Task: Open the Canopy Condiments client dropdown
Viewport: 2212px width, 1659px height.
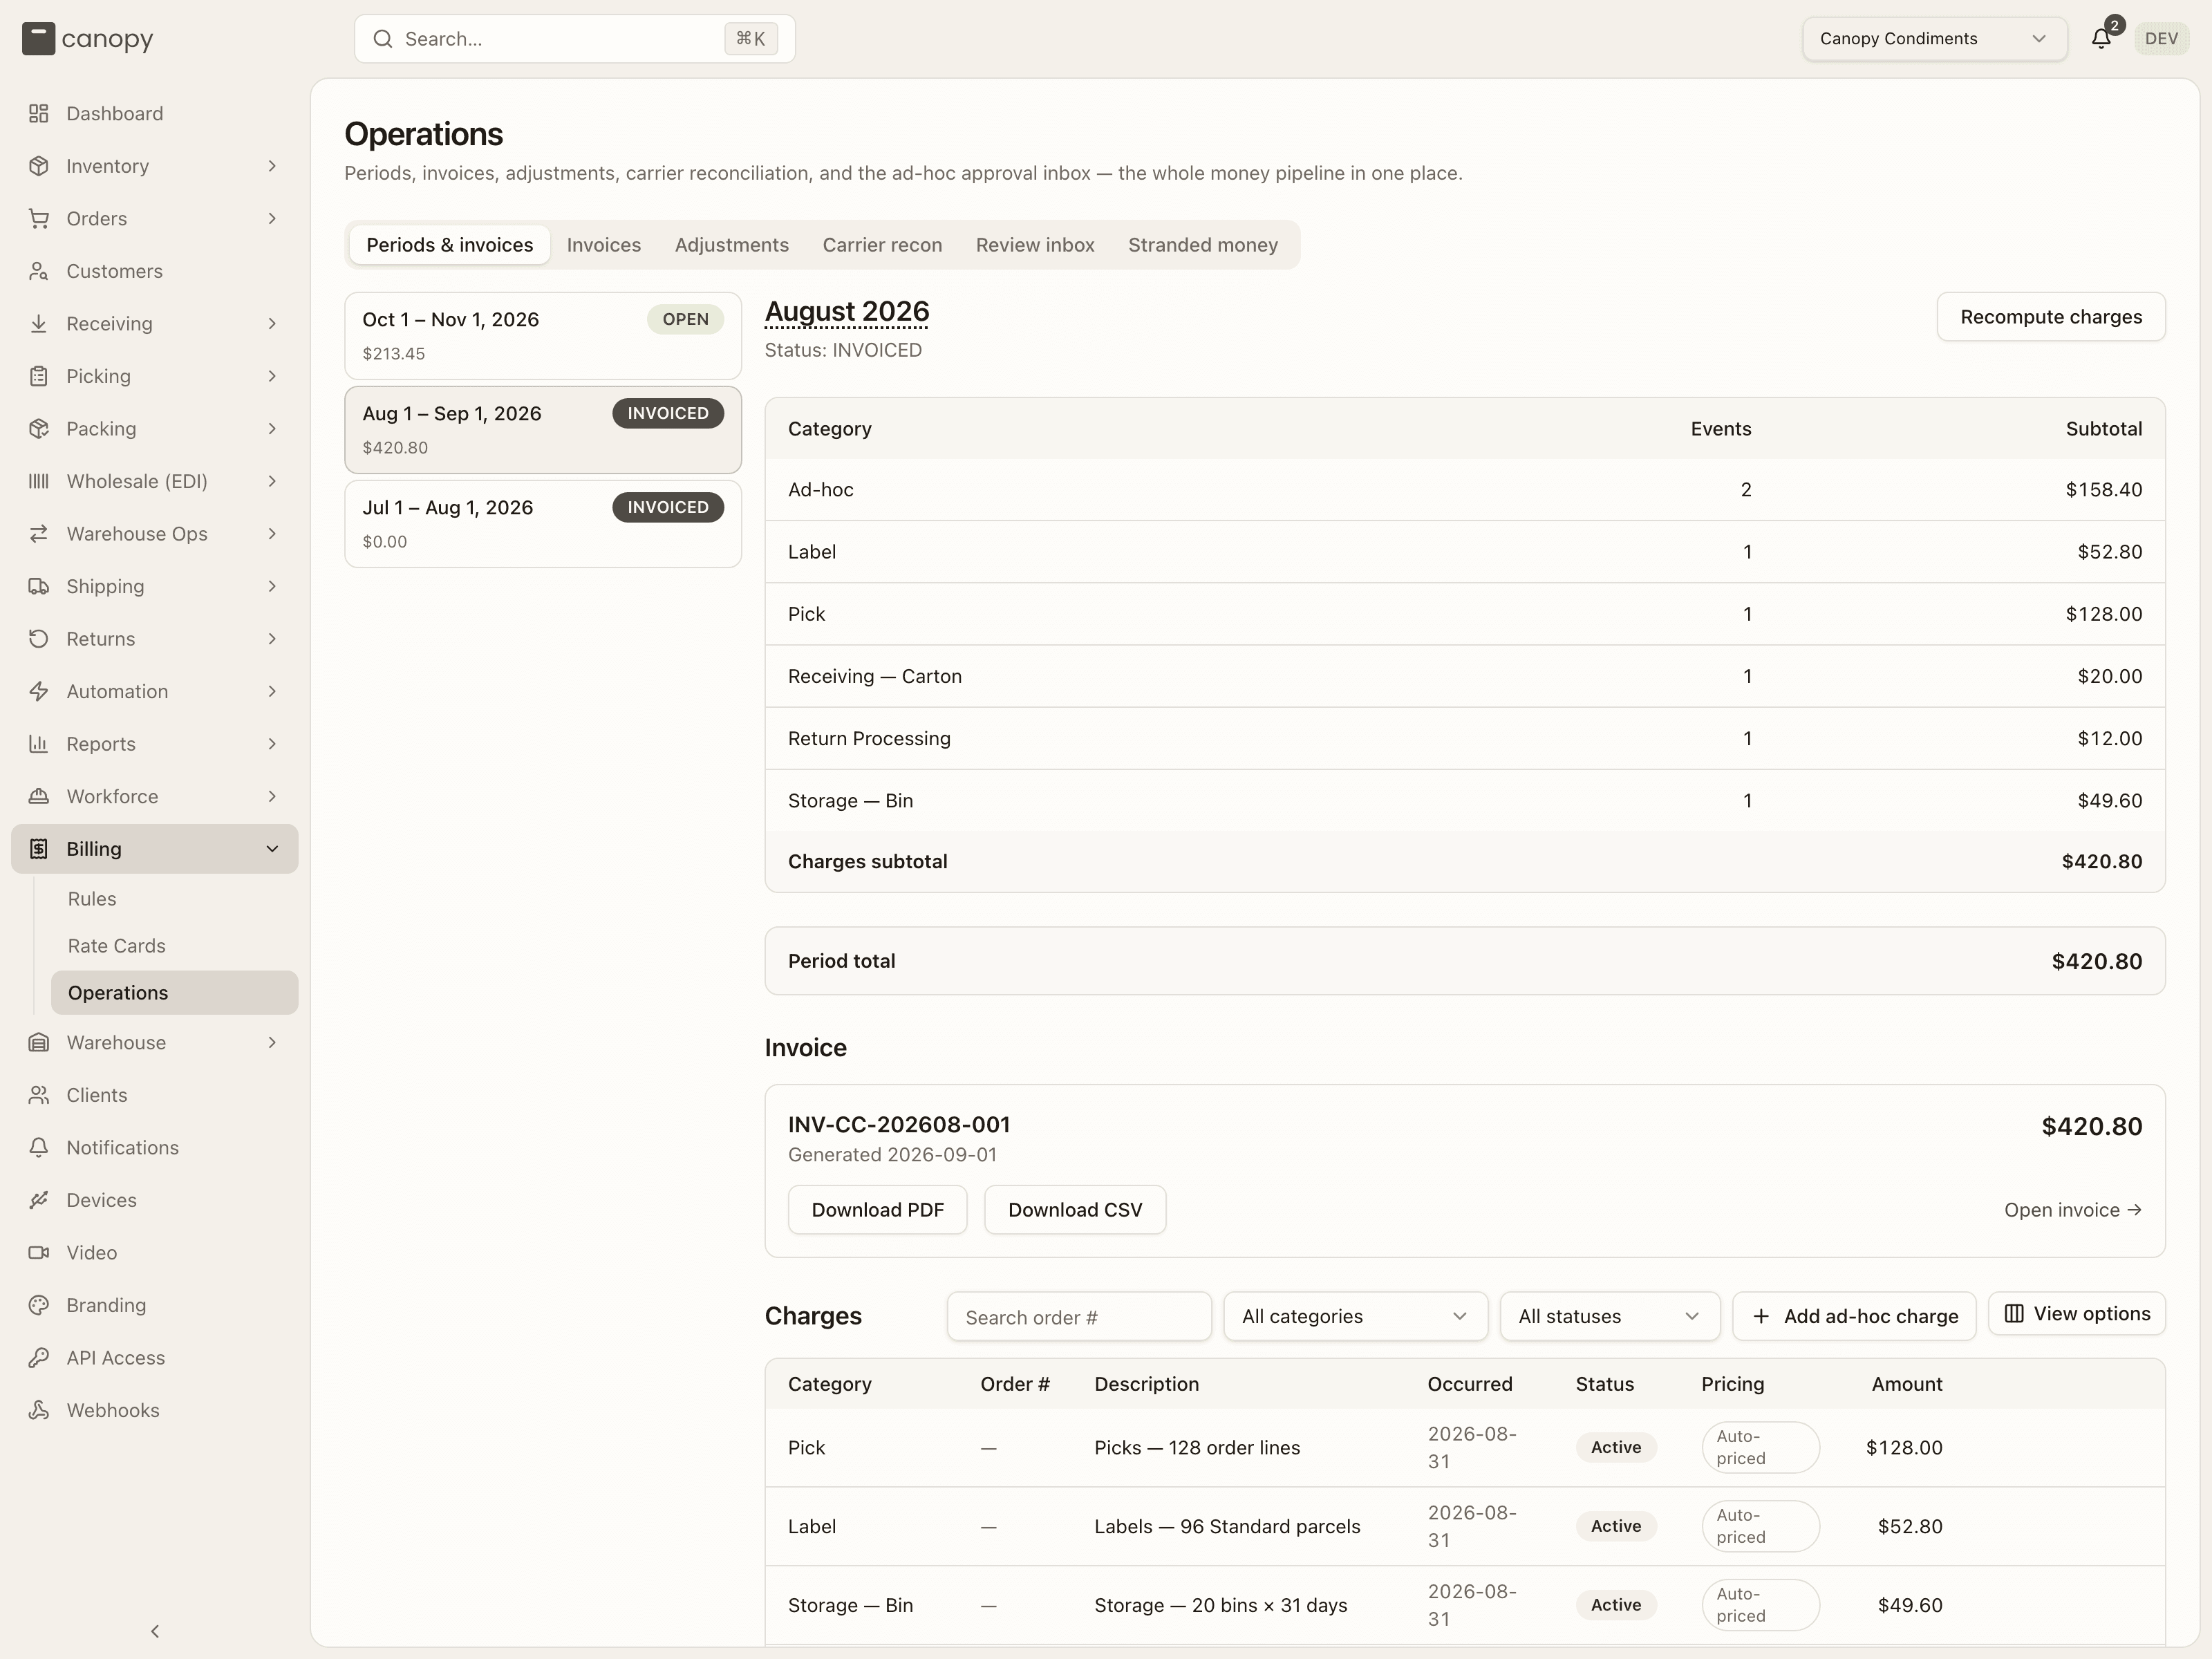Action: coord(1934,39)
